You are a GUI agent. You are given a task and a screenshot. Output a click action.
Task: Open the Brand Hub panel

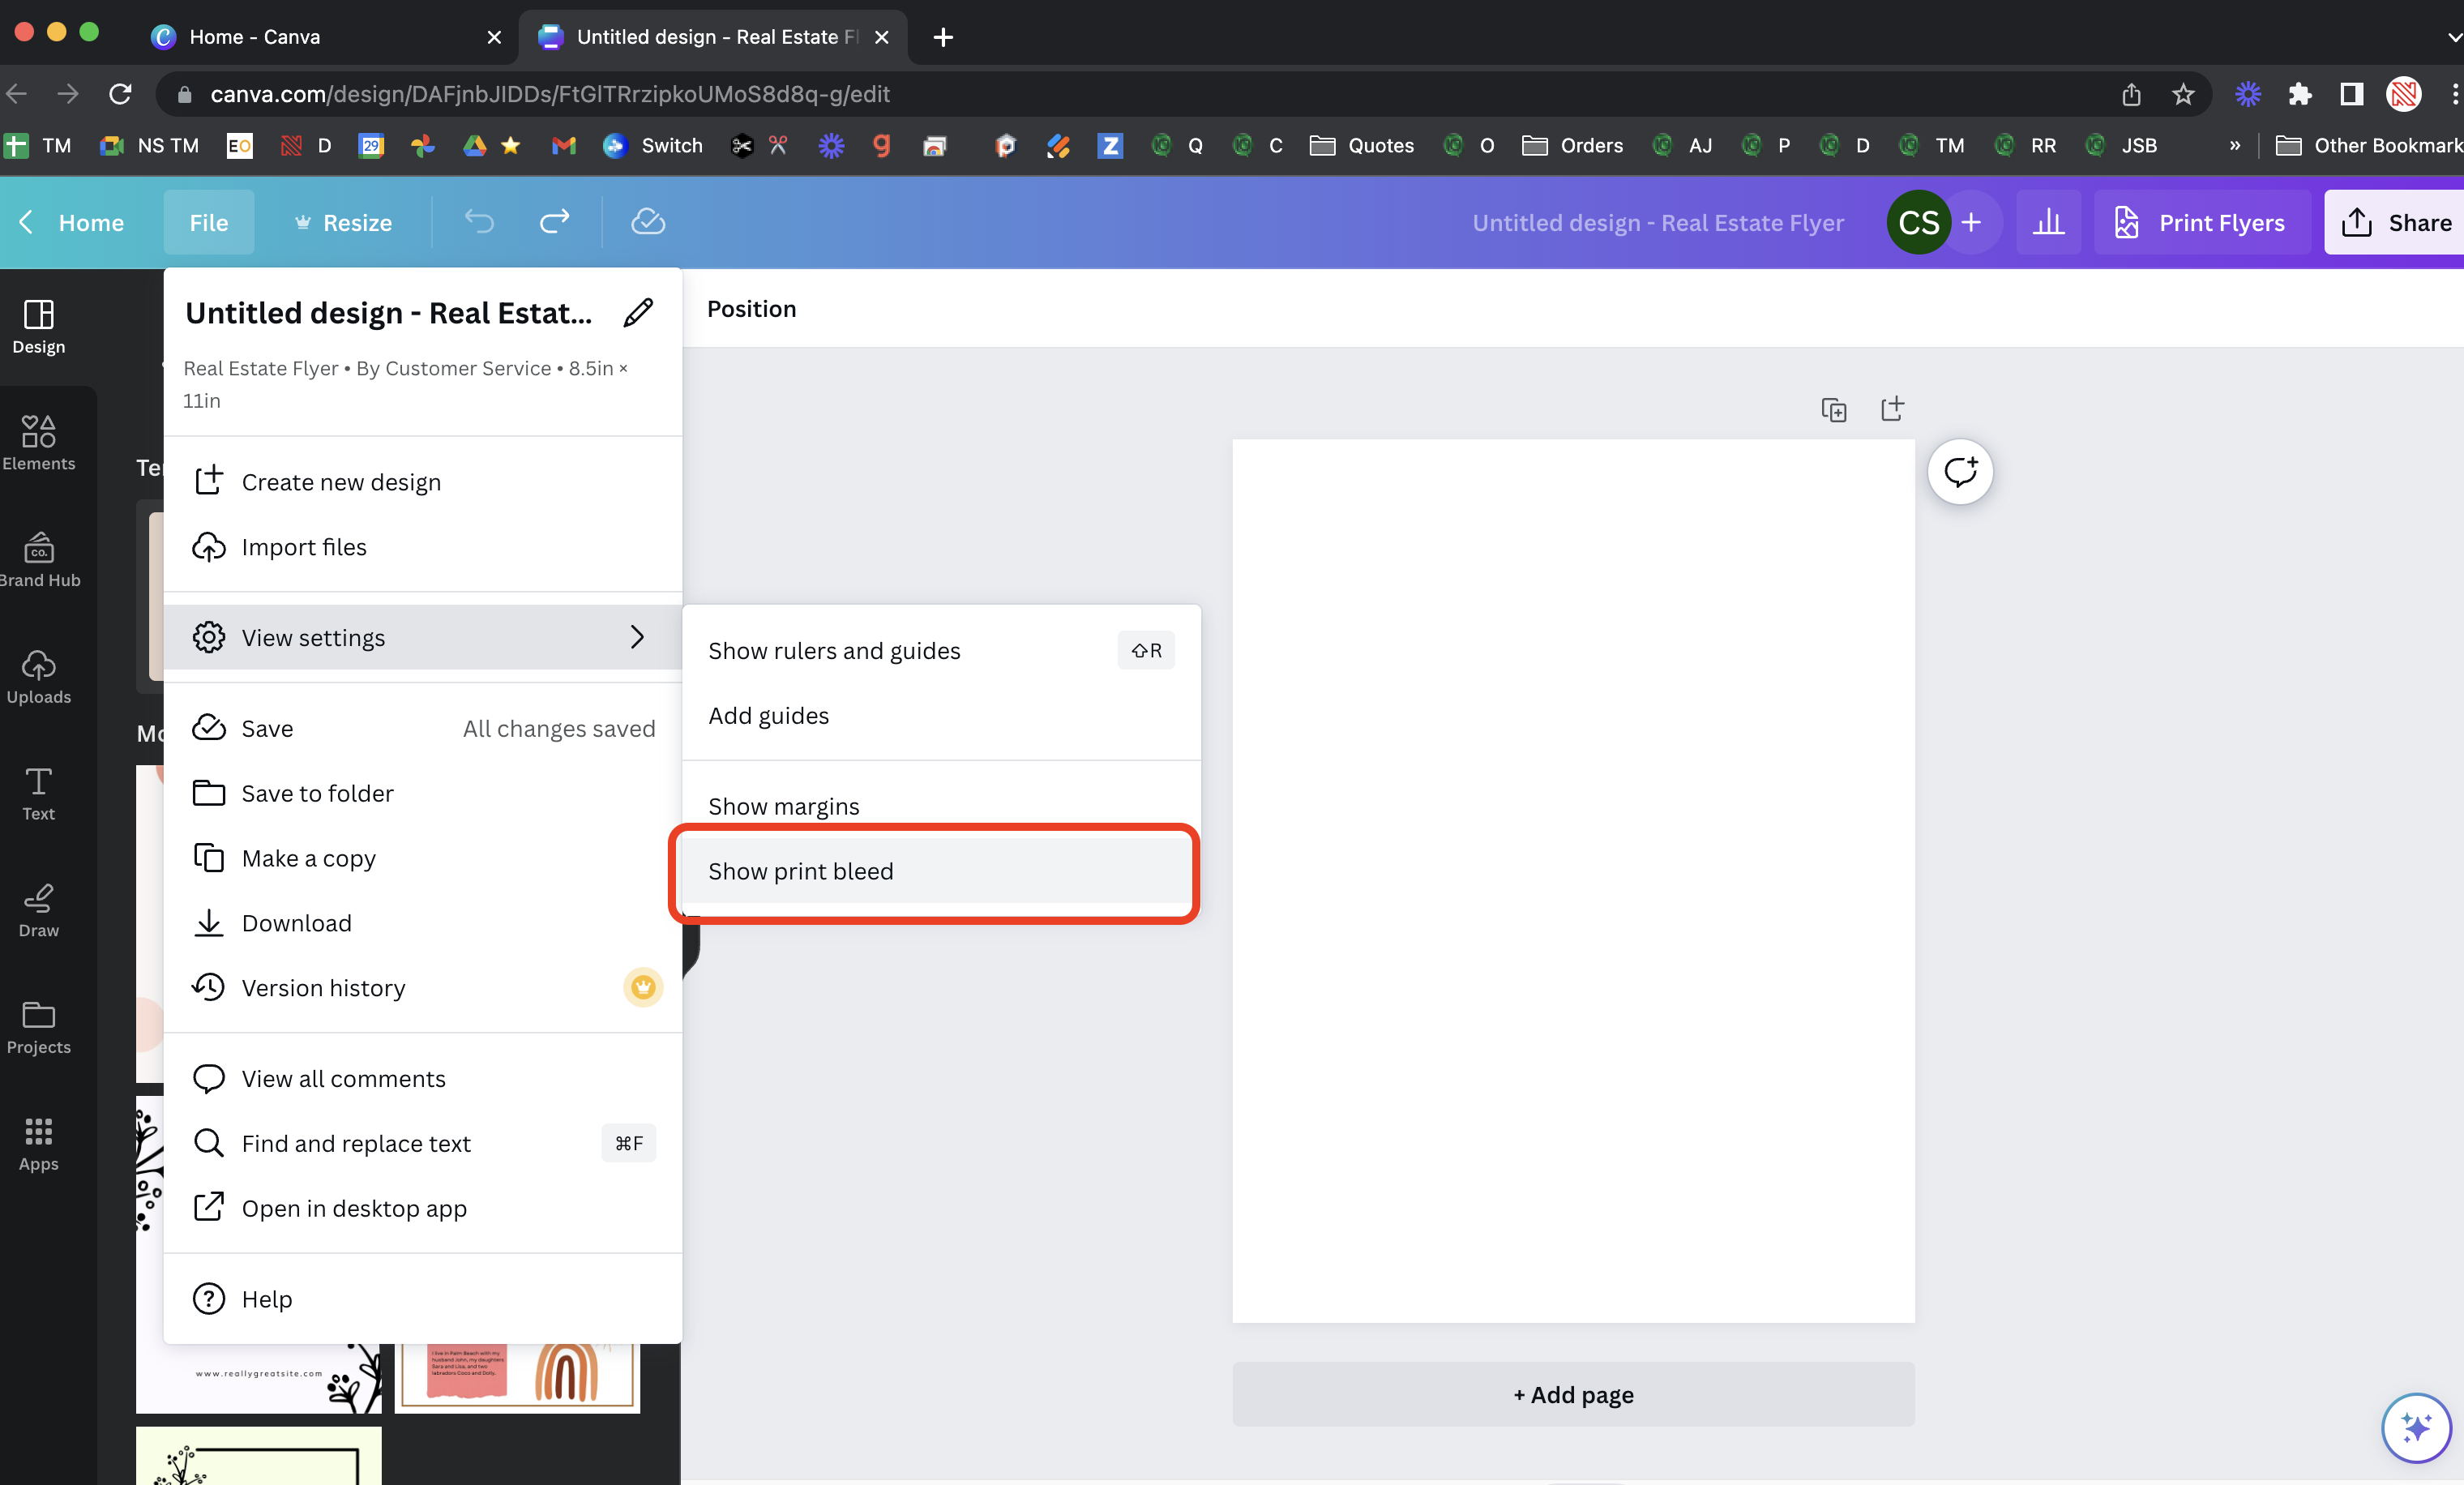(39, 561)
